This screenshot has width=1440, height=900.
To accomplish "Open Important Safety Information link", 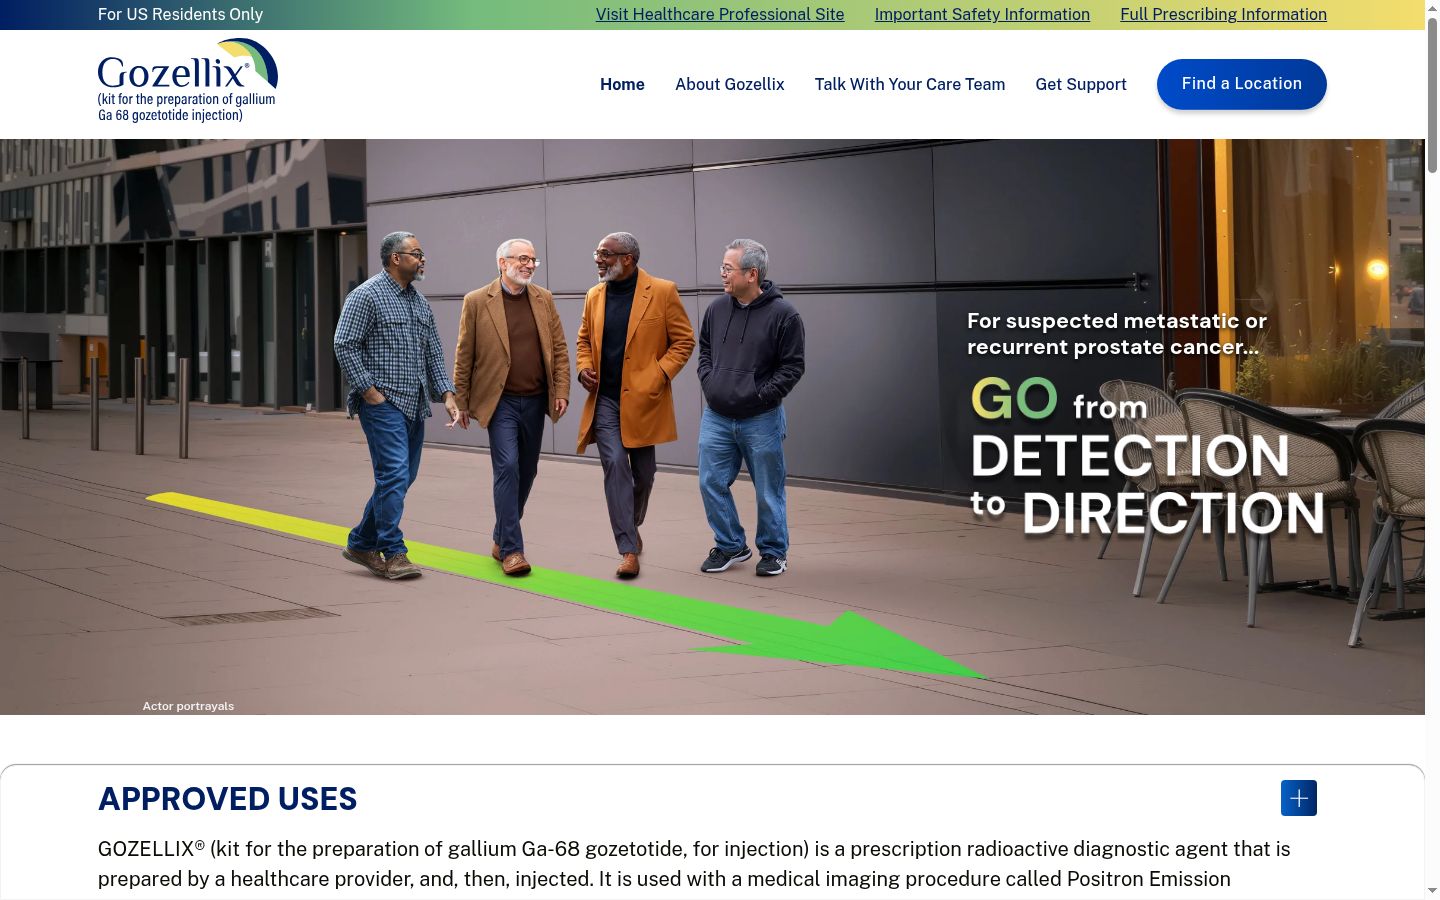I will 982,14.
